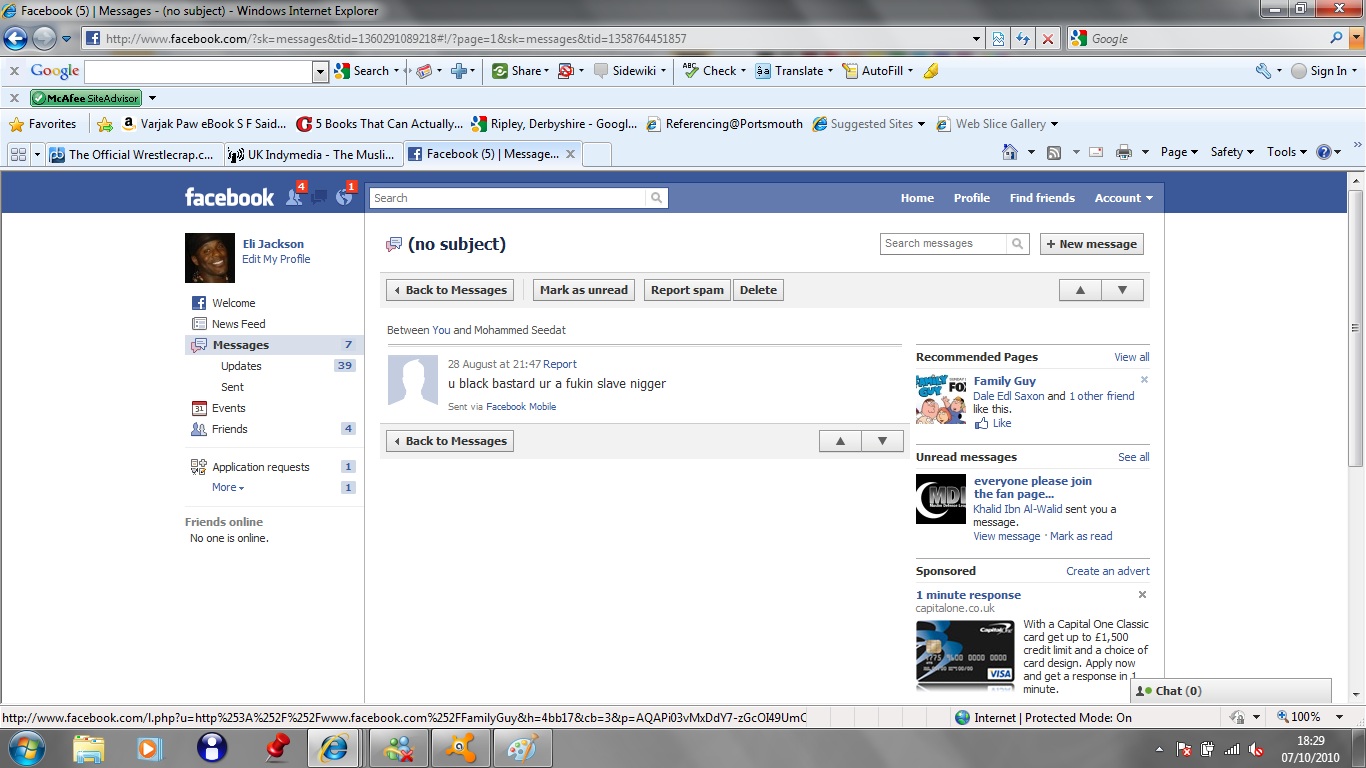Screen dimensions: 1366x768
Task: Click the browser refresh icon
Action: click(x=1022, y=39)
